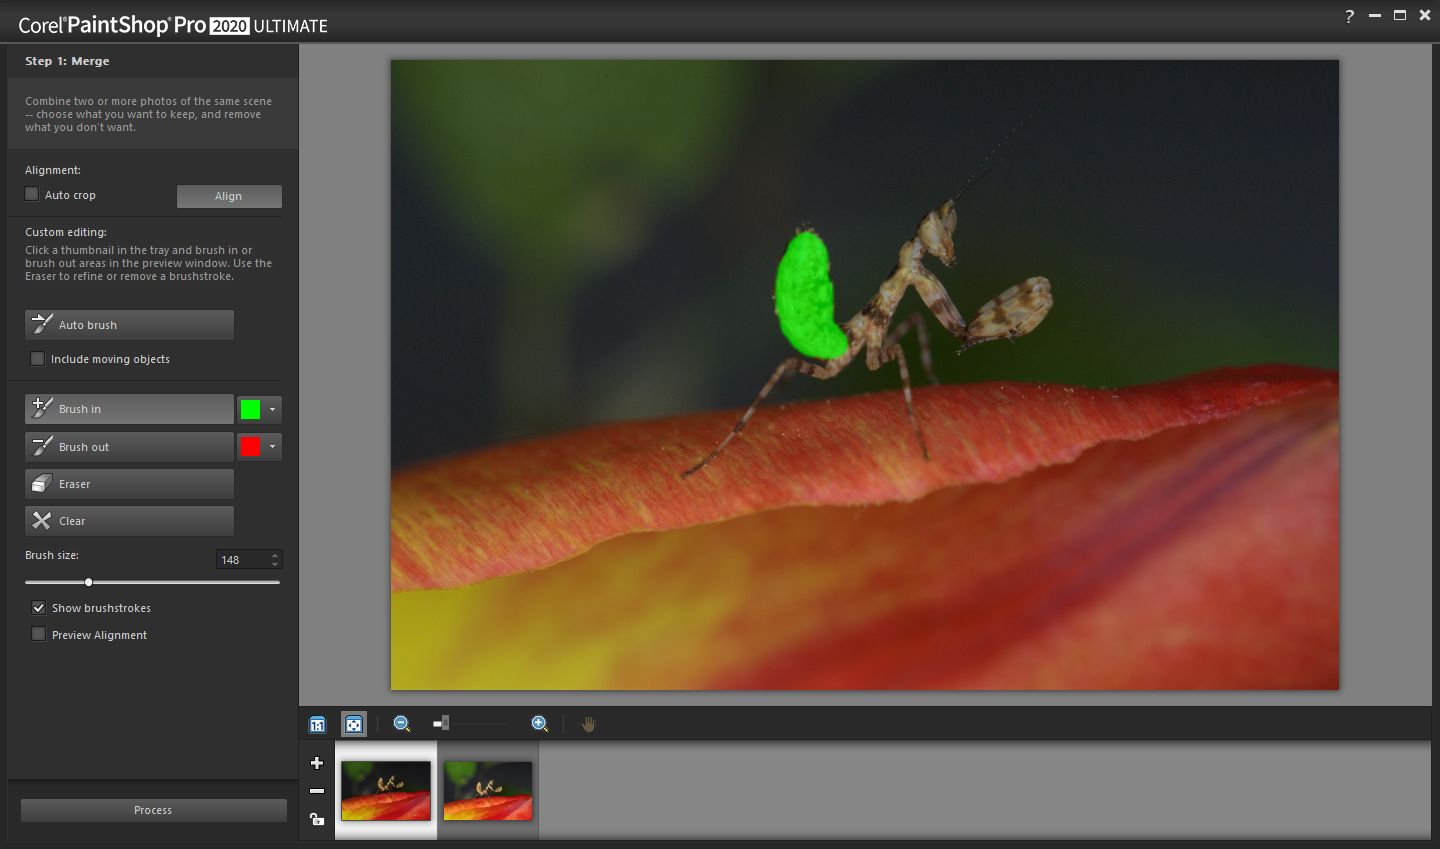Check Include moving objects
Viewport: 1440px width, 849px height.
(x=37, y=358)
